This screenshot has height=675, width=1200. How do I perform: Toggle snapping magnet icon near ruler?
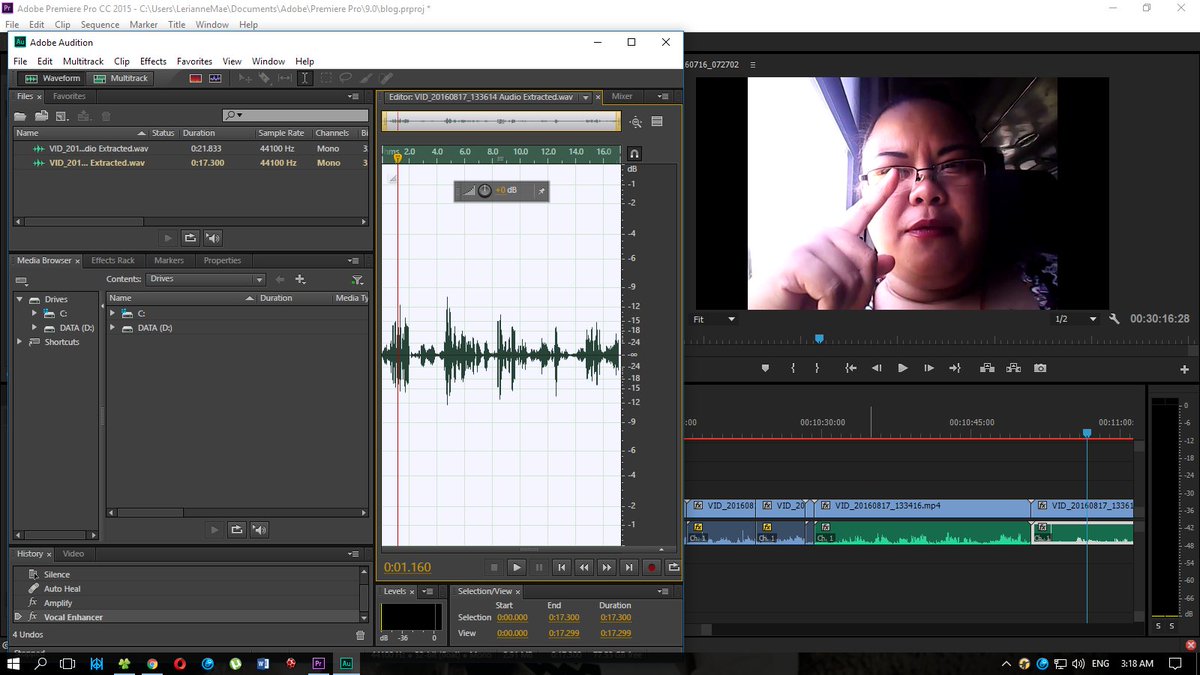pyautogui.click(x=634, y=154)
